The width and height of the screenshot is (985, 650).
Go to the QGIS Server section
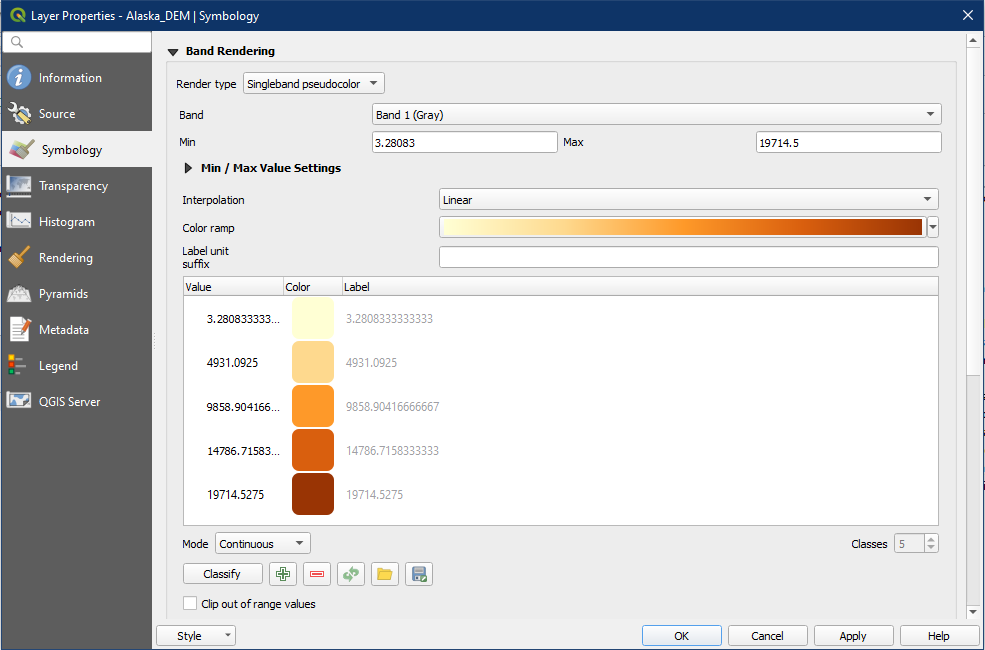coord(69,402)
